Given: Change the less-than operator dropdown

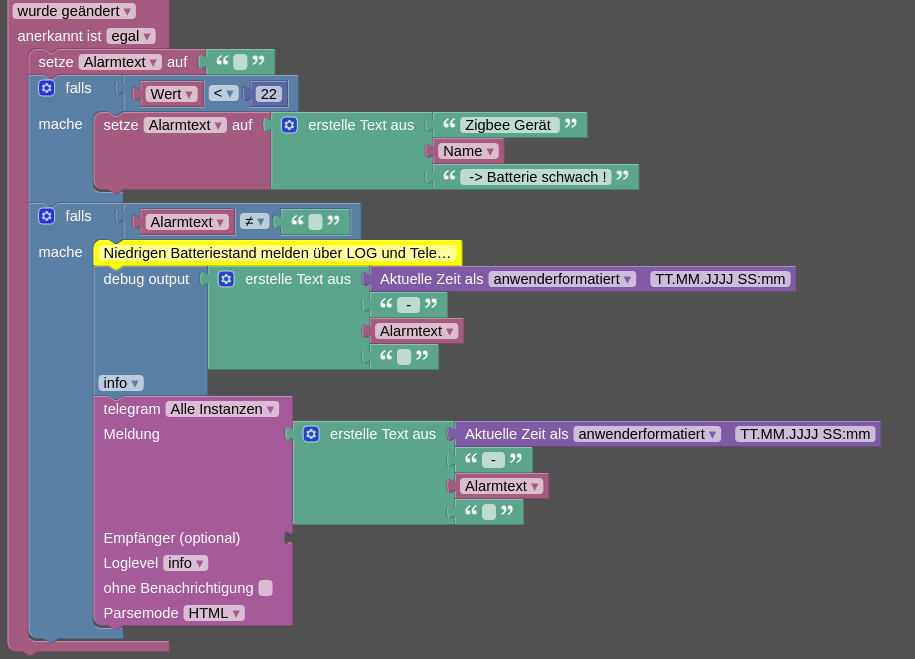Looking at the screenshot, I should click(x=223, y=93).
